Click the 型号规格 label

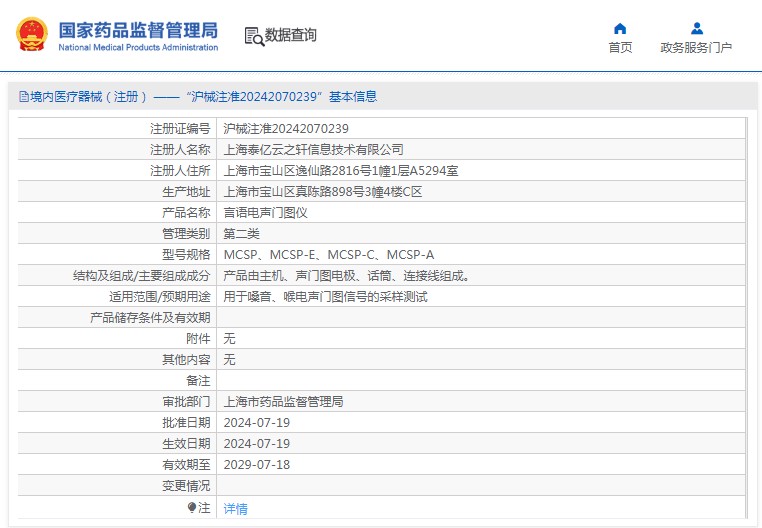[186, 255]
